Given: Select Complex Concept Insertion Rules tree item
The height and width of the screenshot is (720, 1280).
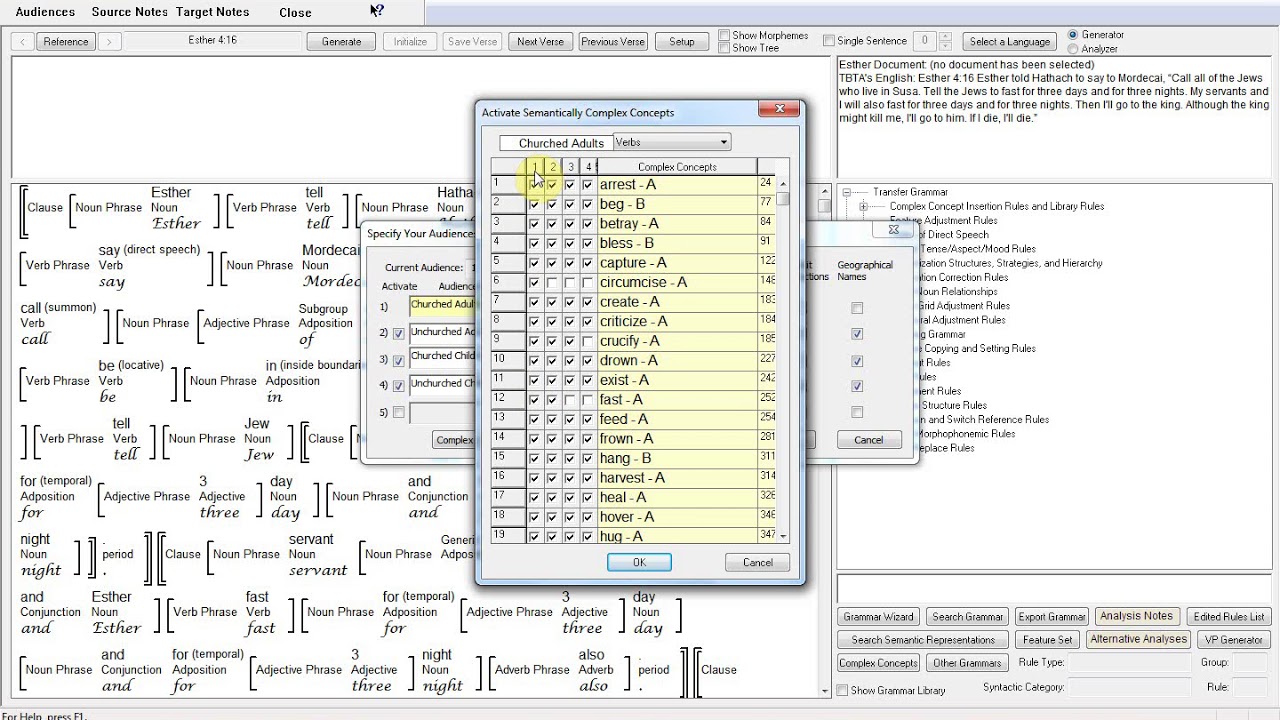Looking at the screenshot, I should 997,206.
